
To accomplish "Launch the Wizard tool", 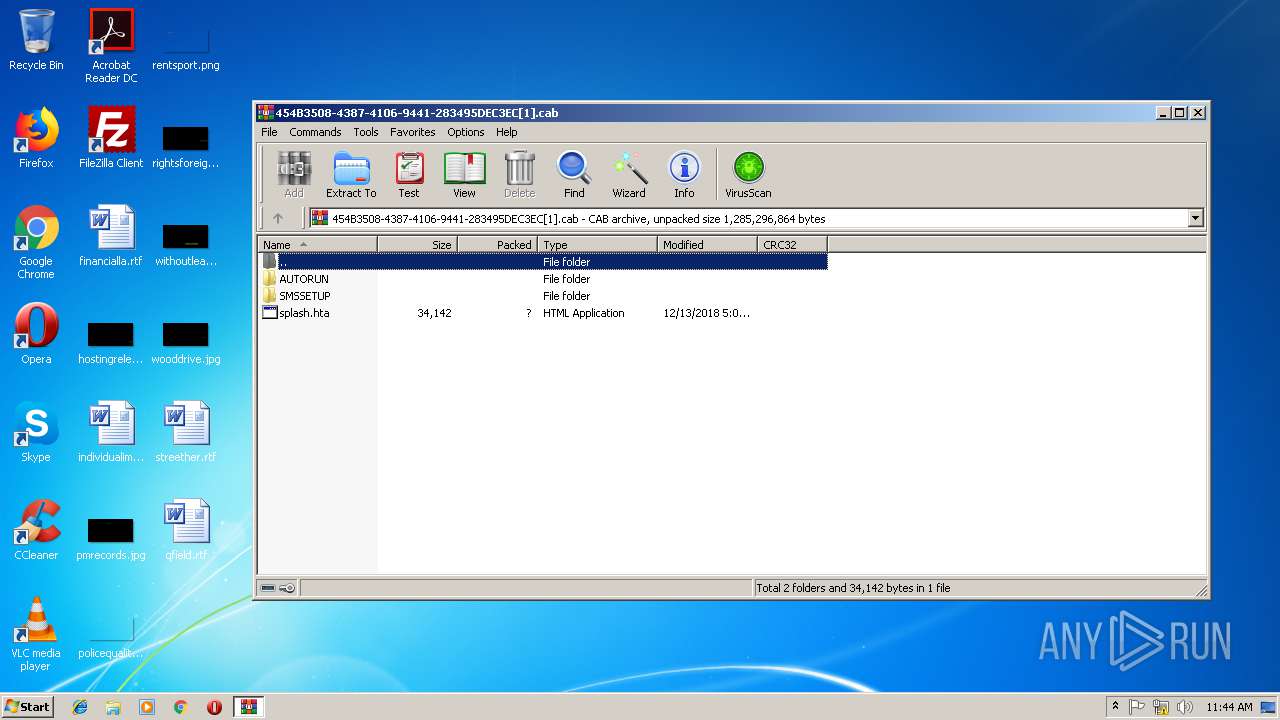I will (629, 175).
